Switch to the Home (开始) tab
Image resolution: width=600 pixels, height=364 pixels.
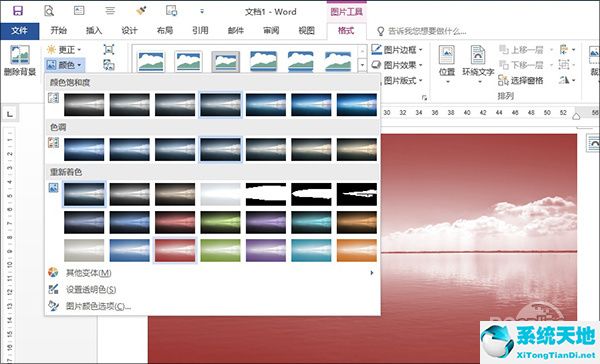(x=59, y=31)
